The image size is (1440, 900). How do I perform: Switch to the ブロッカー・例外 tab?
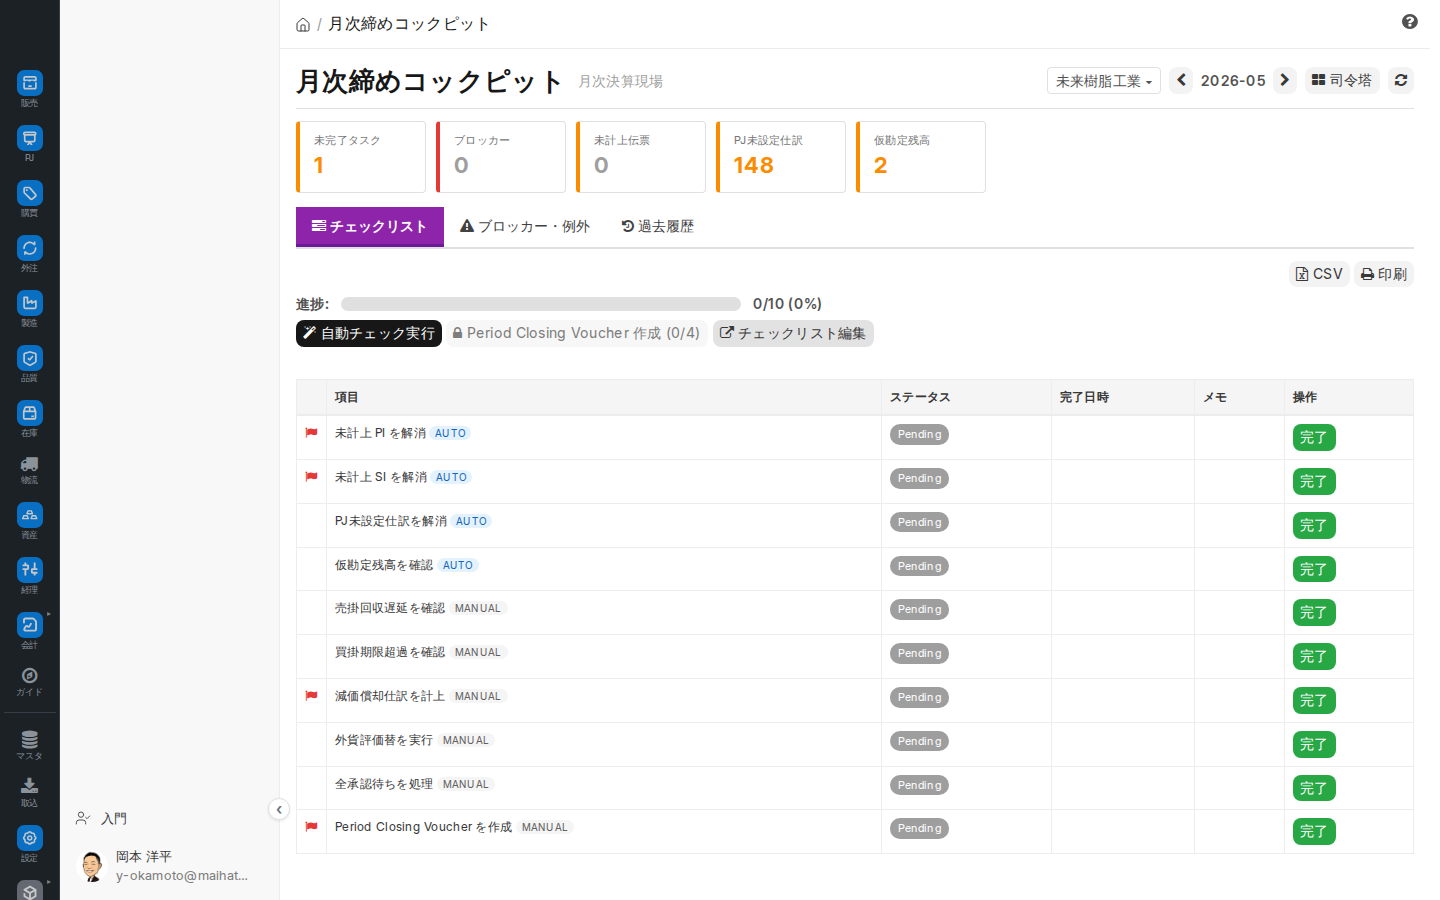(525, 227)
